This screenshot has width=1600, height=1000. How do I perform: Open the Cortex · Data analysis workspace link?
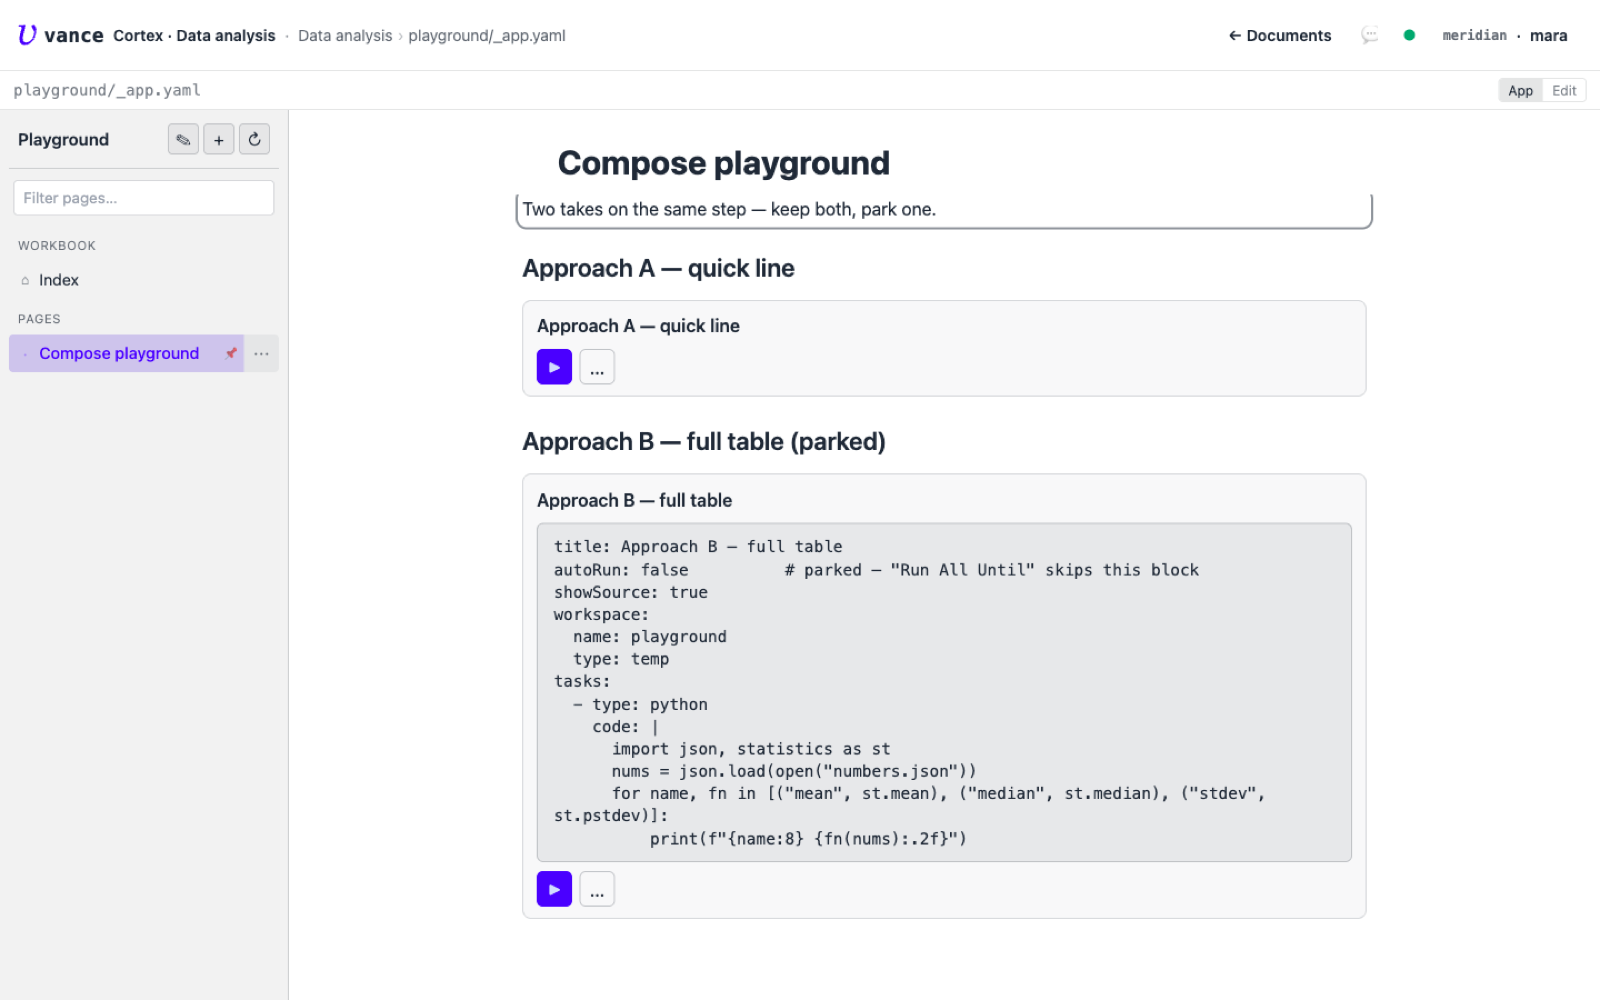click(x=194, y=36)
